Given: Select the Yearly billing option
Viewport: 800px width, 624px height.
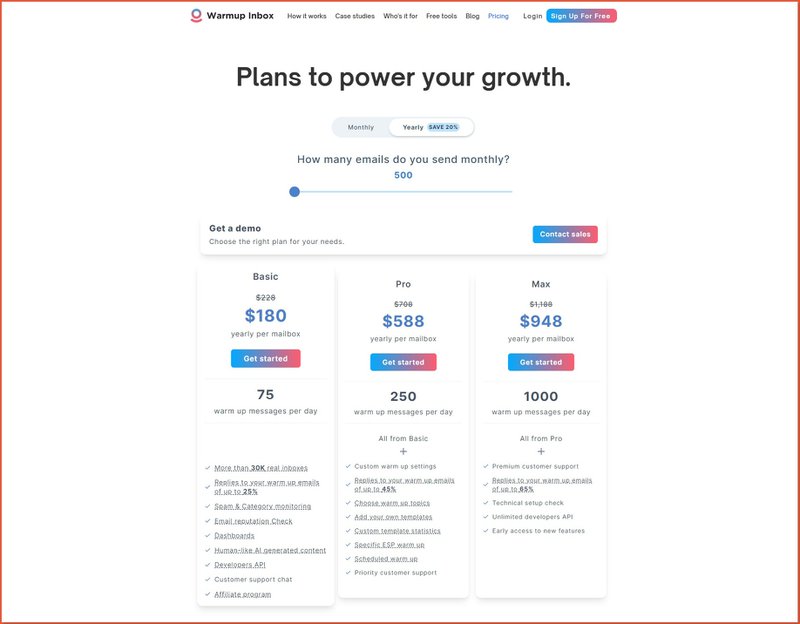Looking at the screenshot, I should point(431,127).
